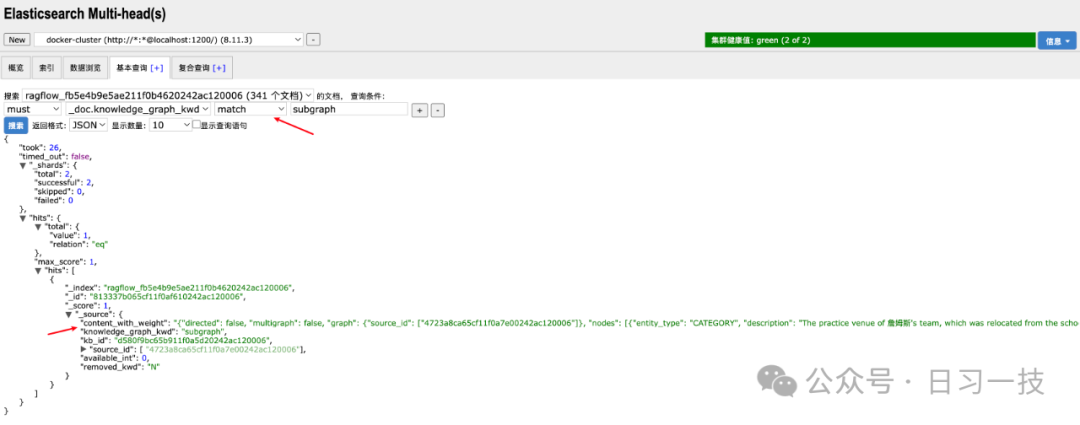Screen dimensions: 1080x425
Task: Open the match operator dropdown
Action: tap(251, 109)
